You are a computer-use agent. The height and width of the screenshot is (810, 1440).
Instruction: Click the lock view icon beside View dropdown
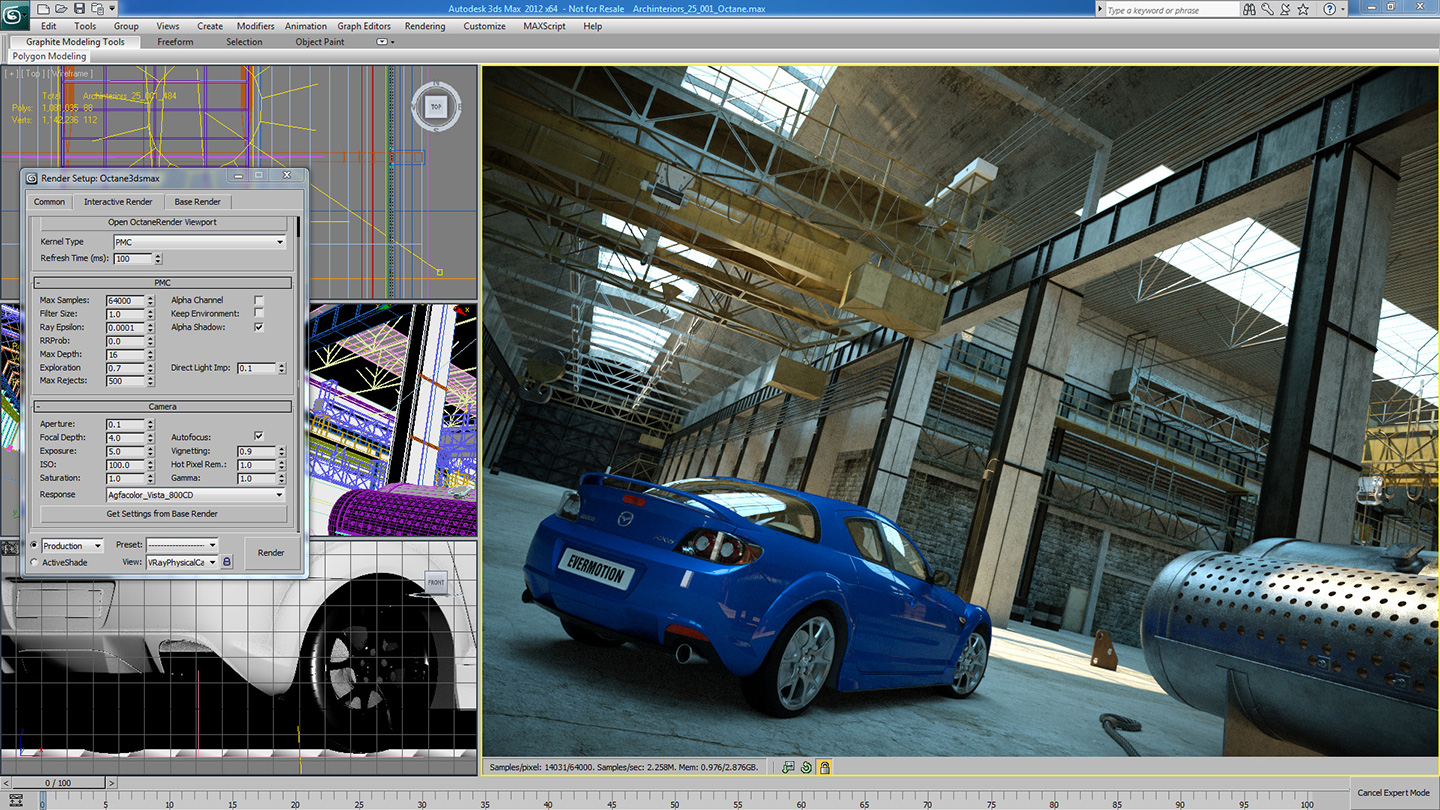pos(227,562)
